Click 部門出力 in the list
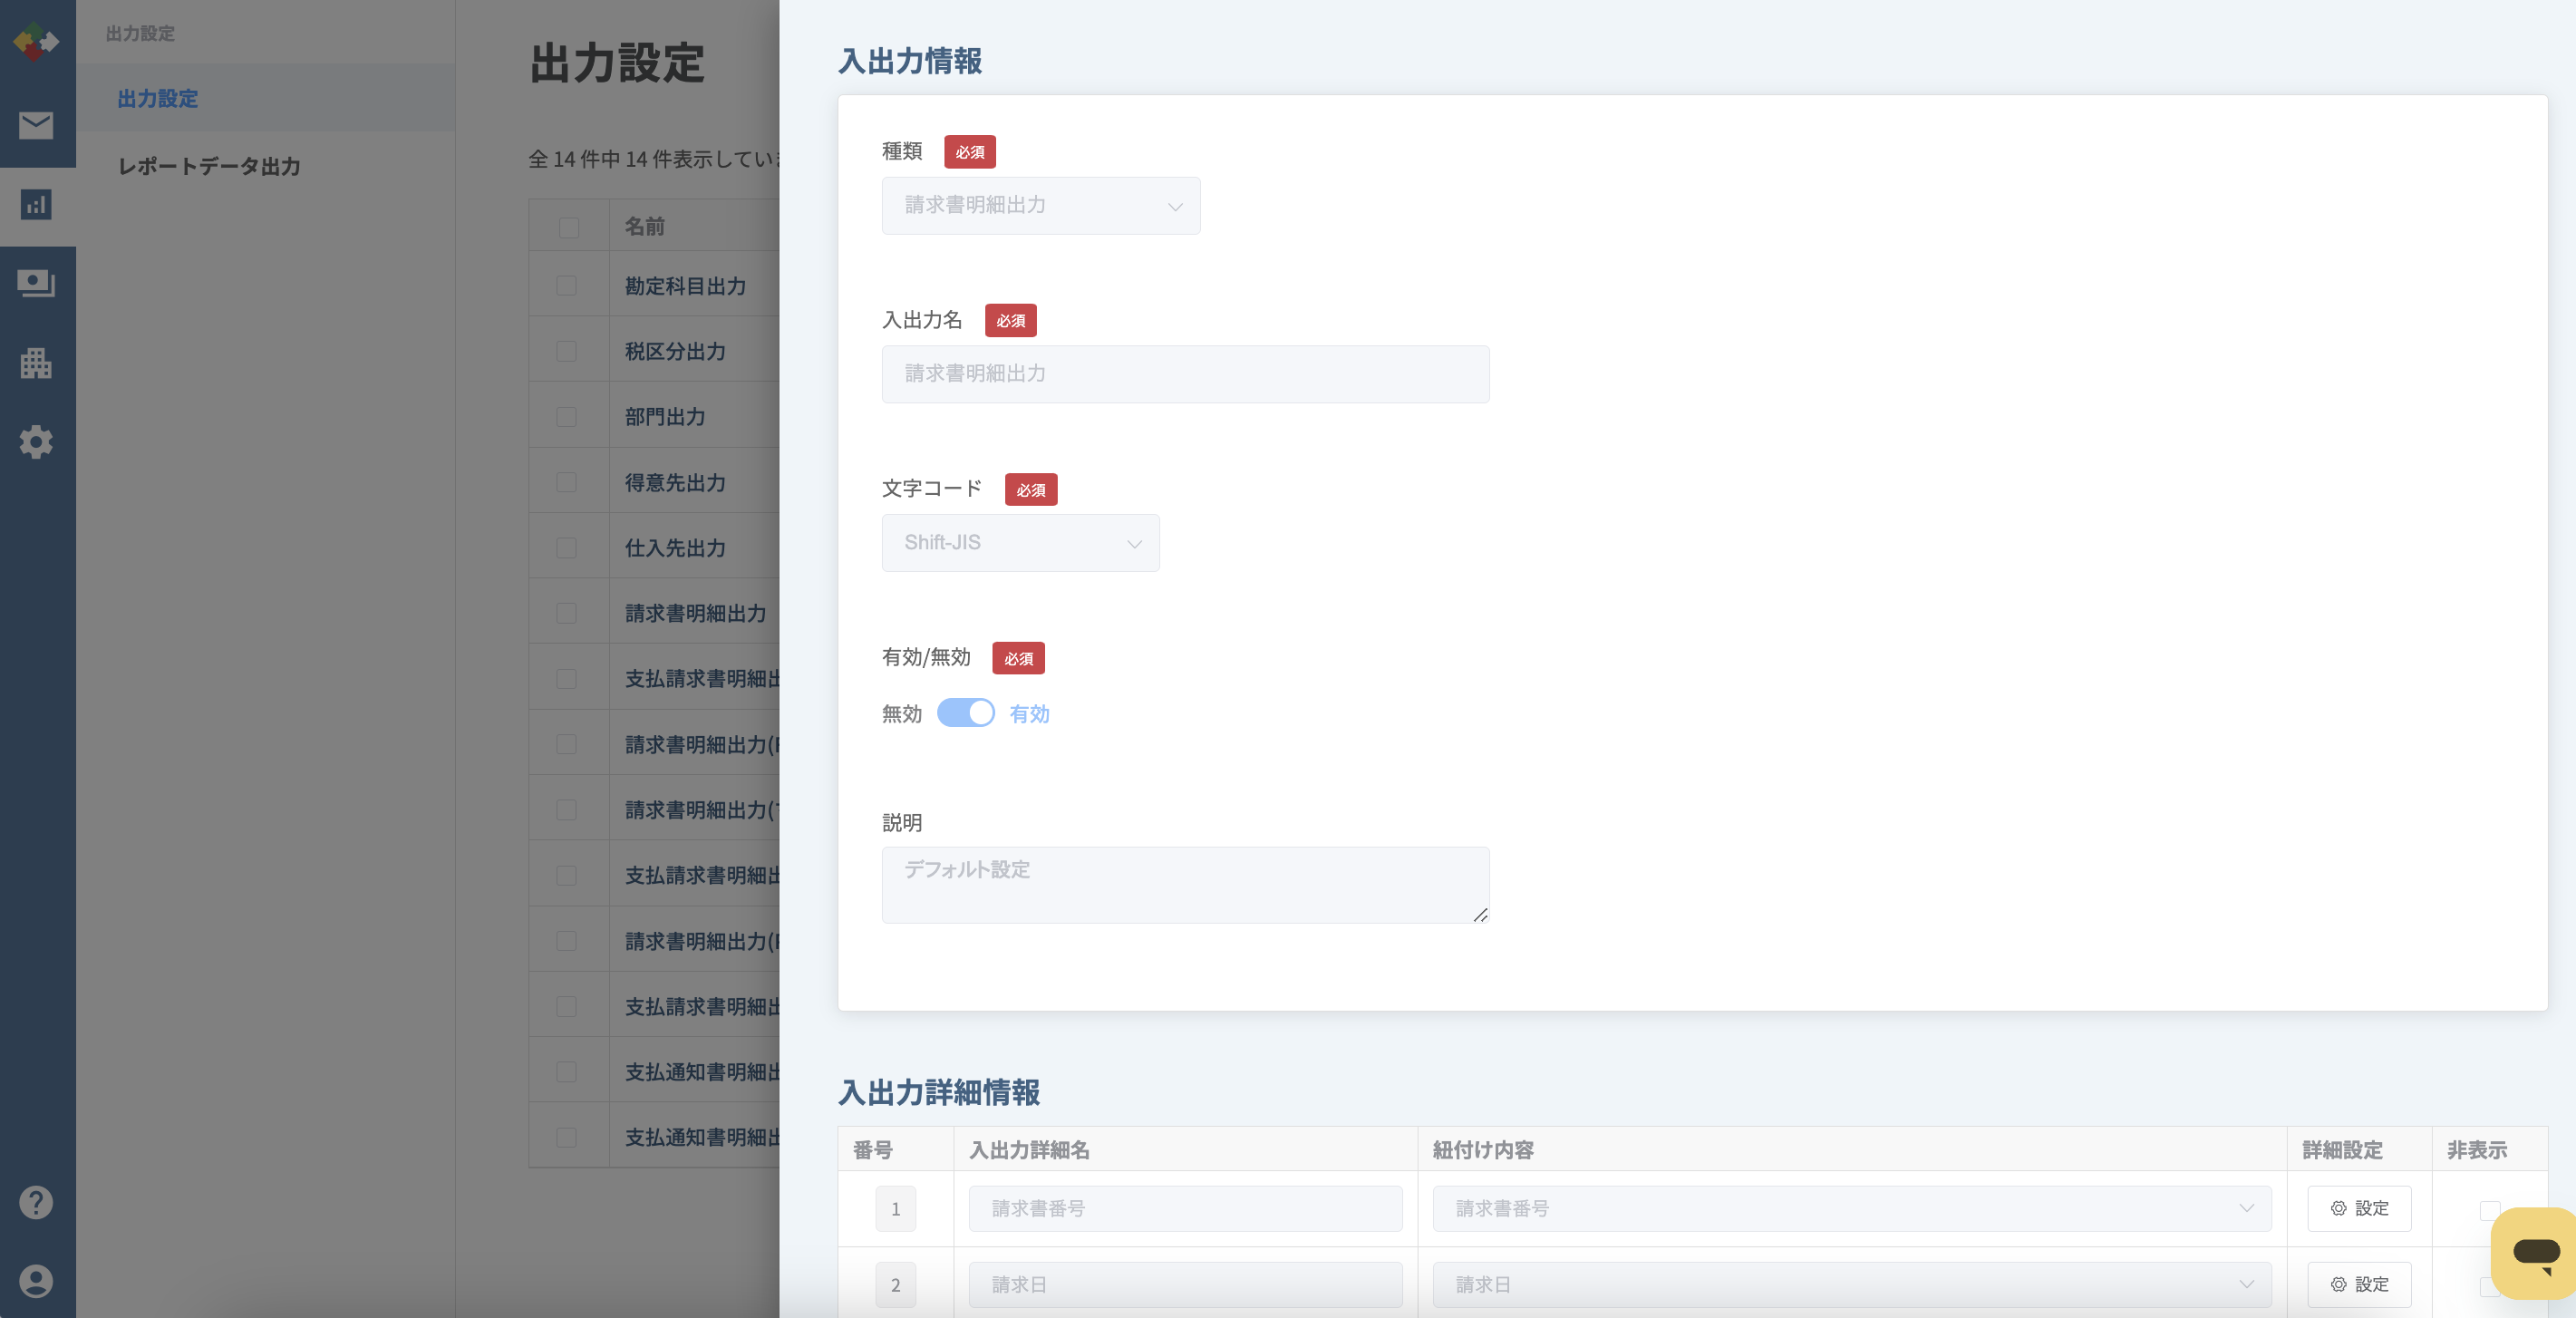 coord(666,417)
